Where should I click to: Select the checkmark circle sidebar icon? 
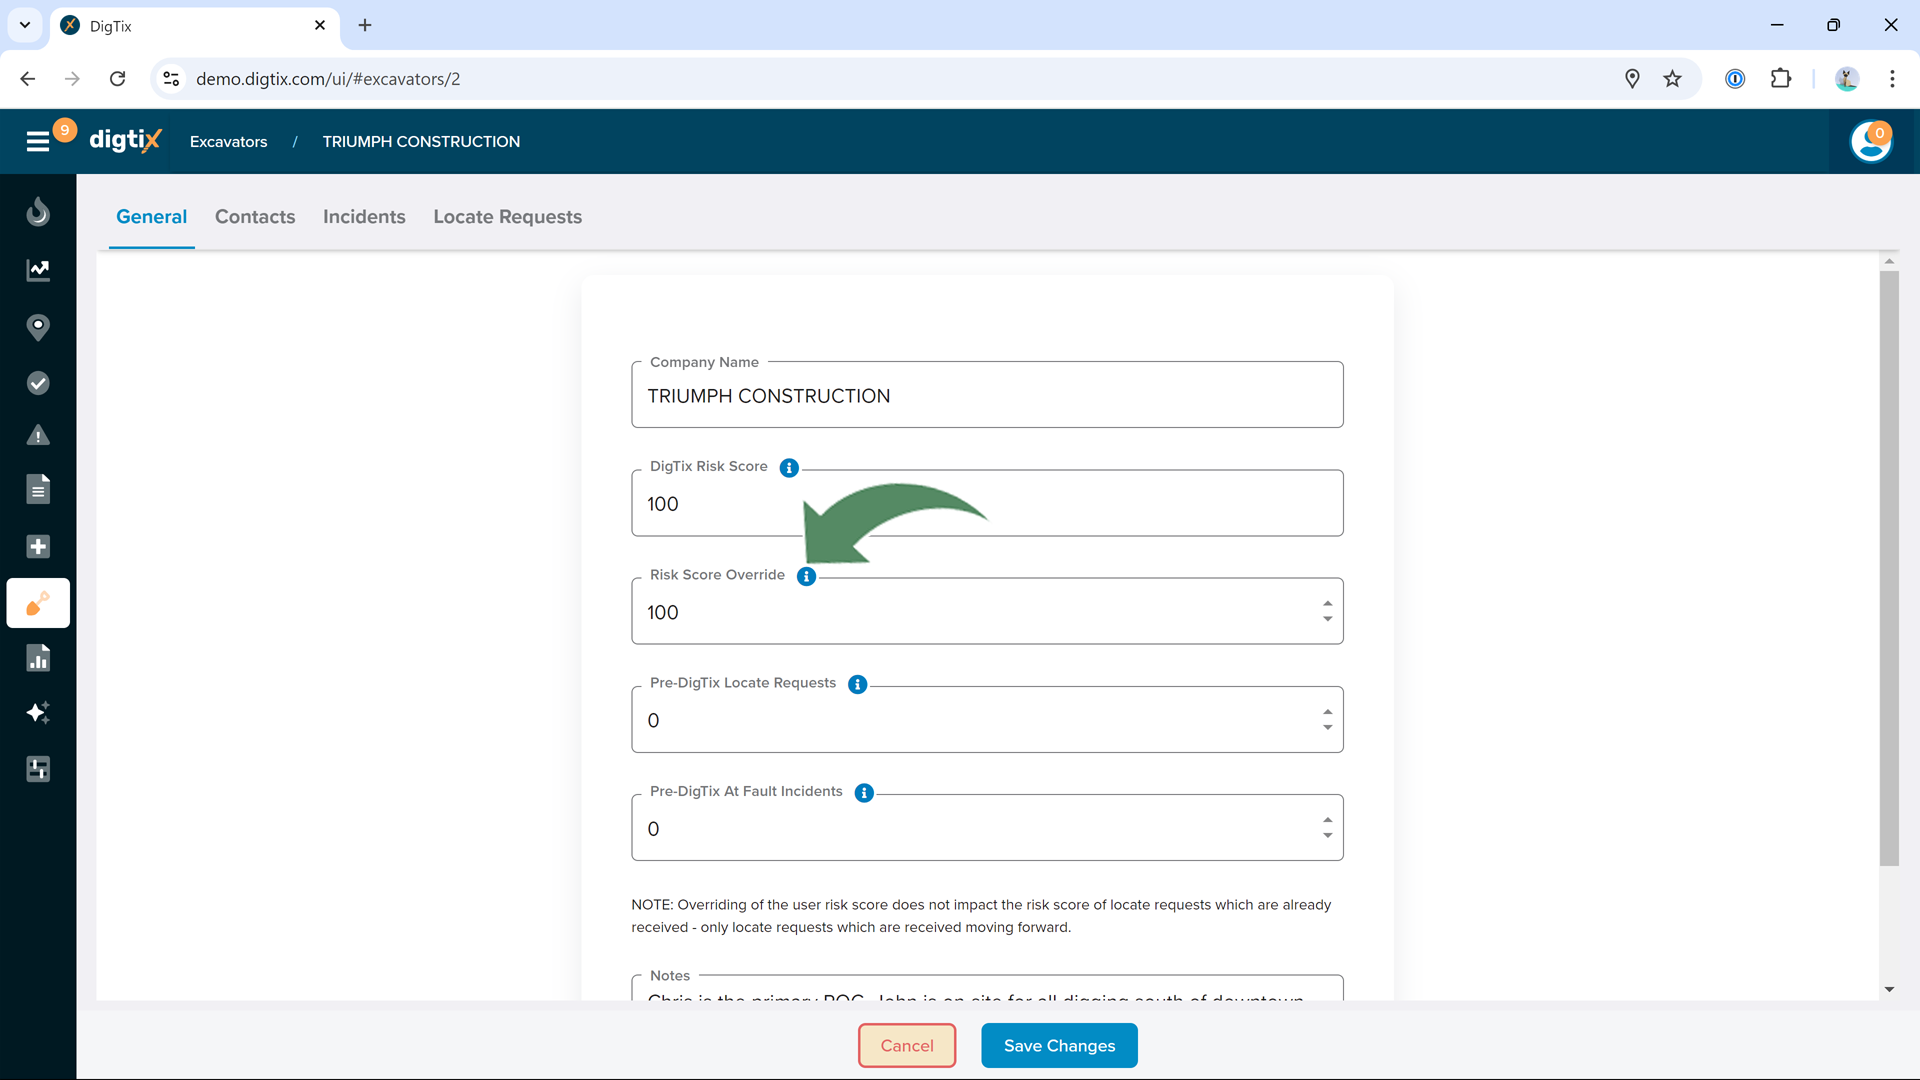(x=38, y=383)
